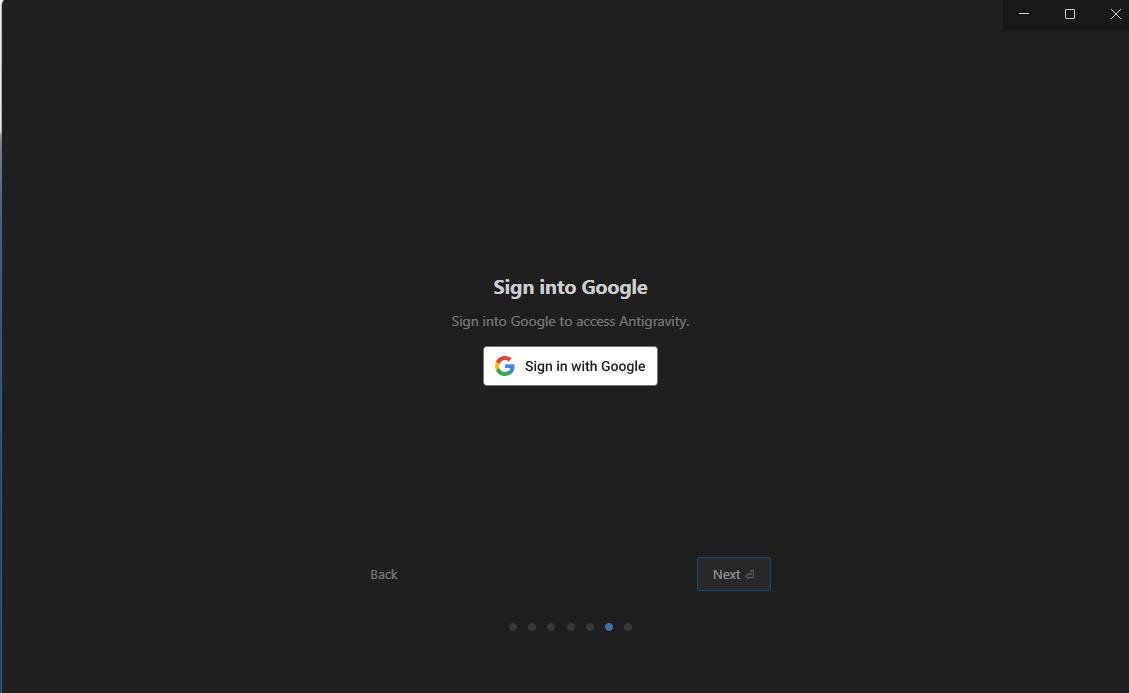Go to the Next onboarding step
Viewport: 1129px width, 693px height.
[734, 574]
